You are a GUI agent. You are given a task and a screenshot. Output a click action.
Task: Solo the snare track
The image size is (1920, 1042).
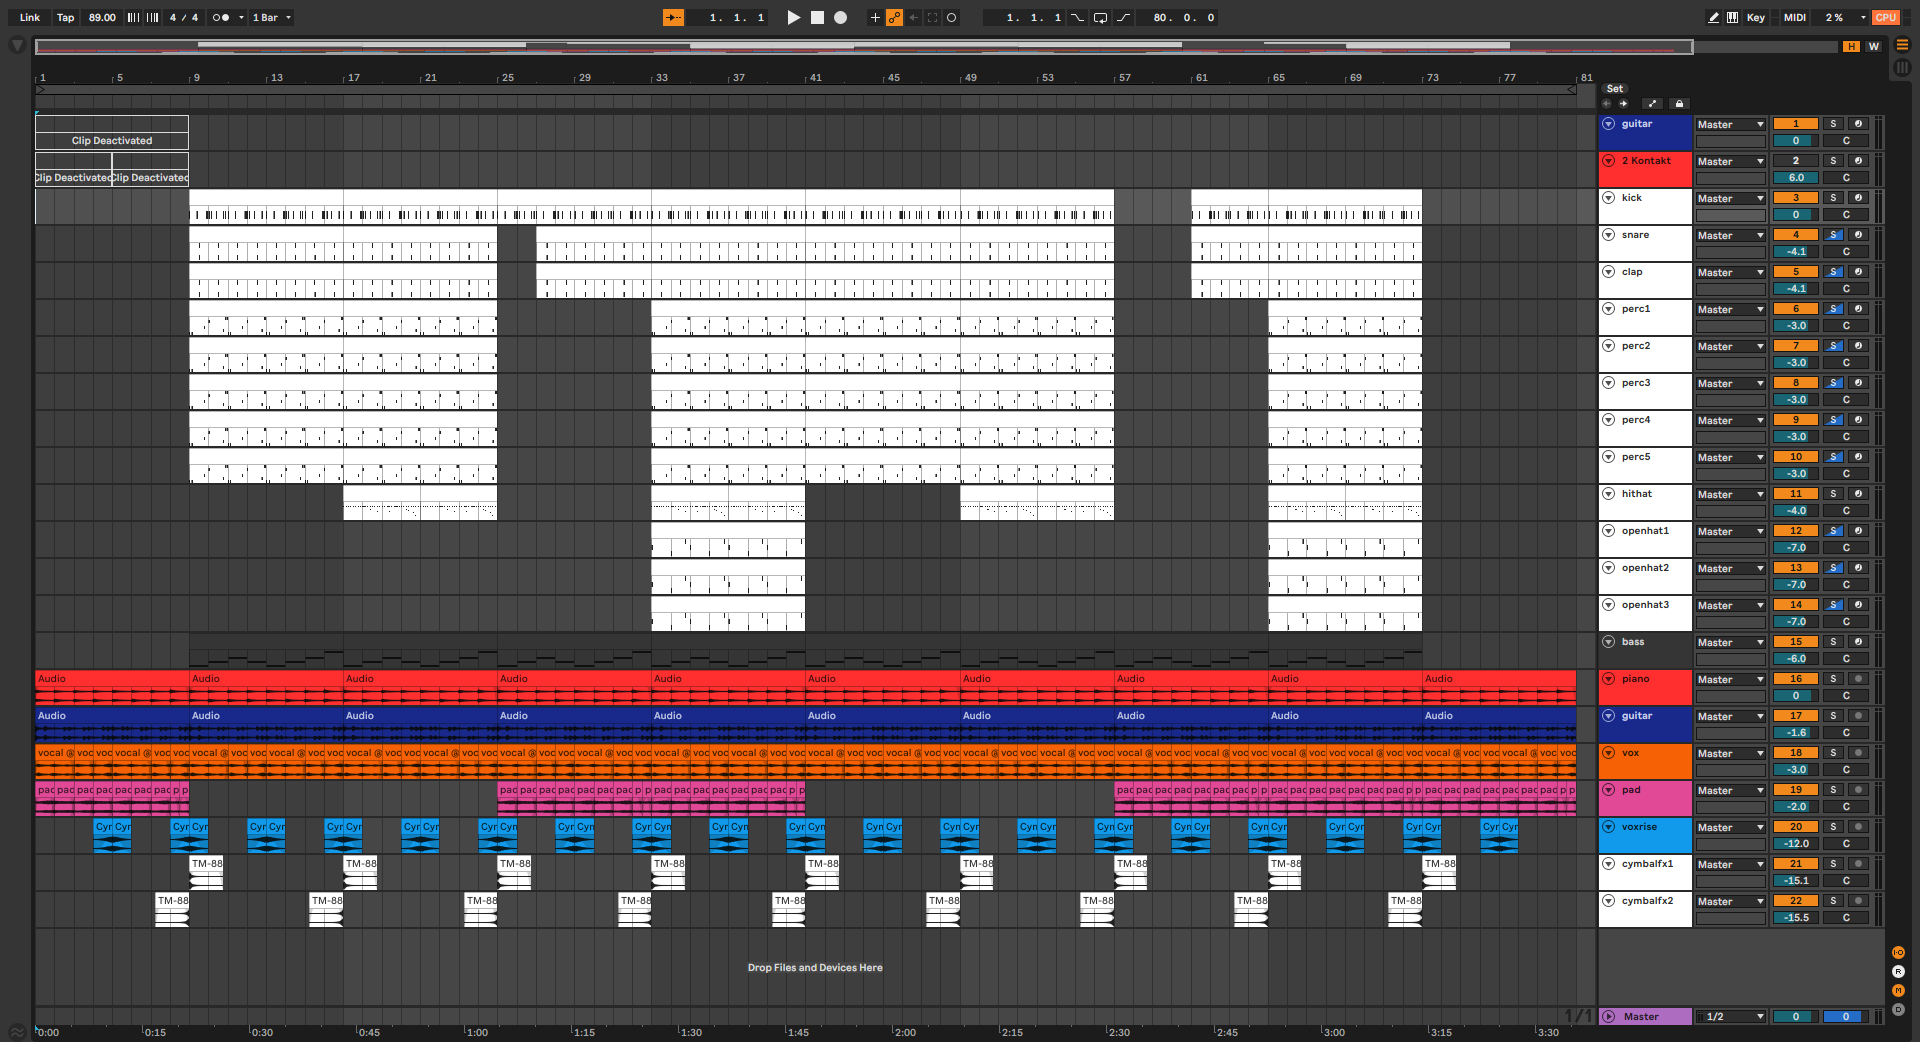[x=1833, y=235]
